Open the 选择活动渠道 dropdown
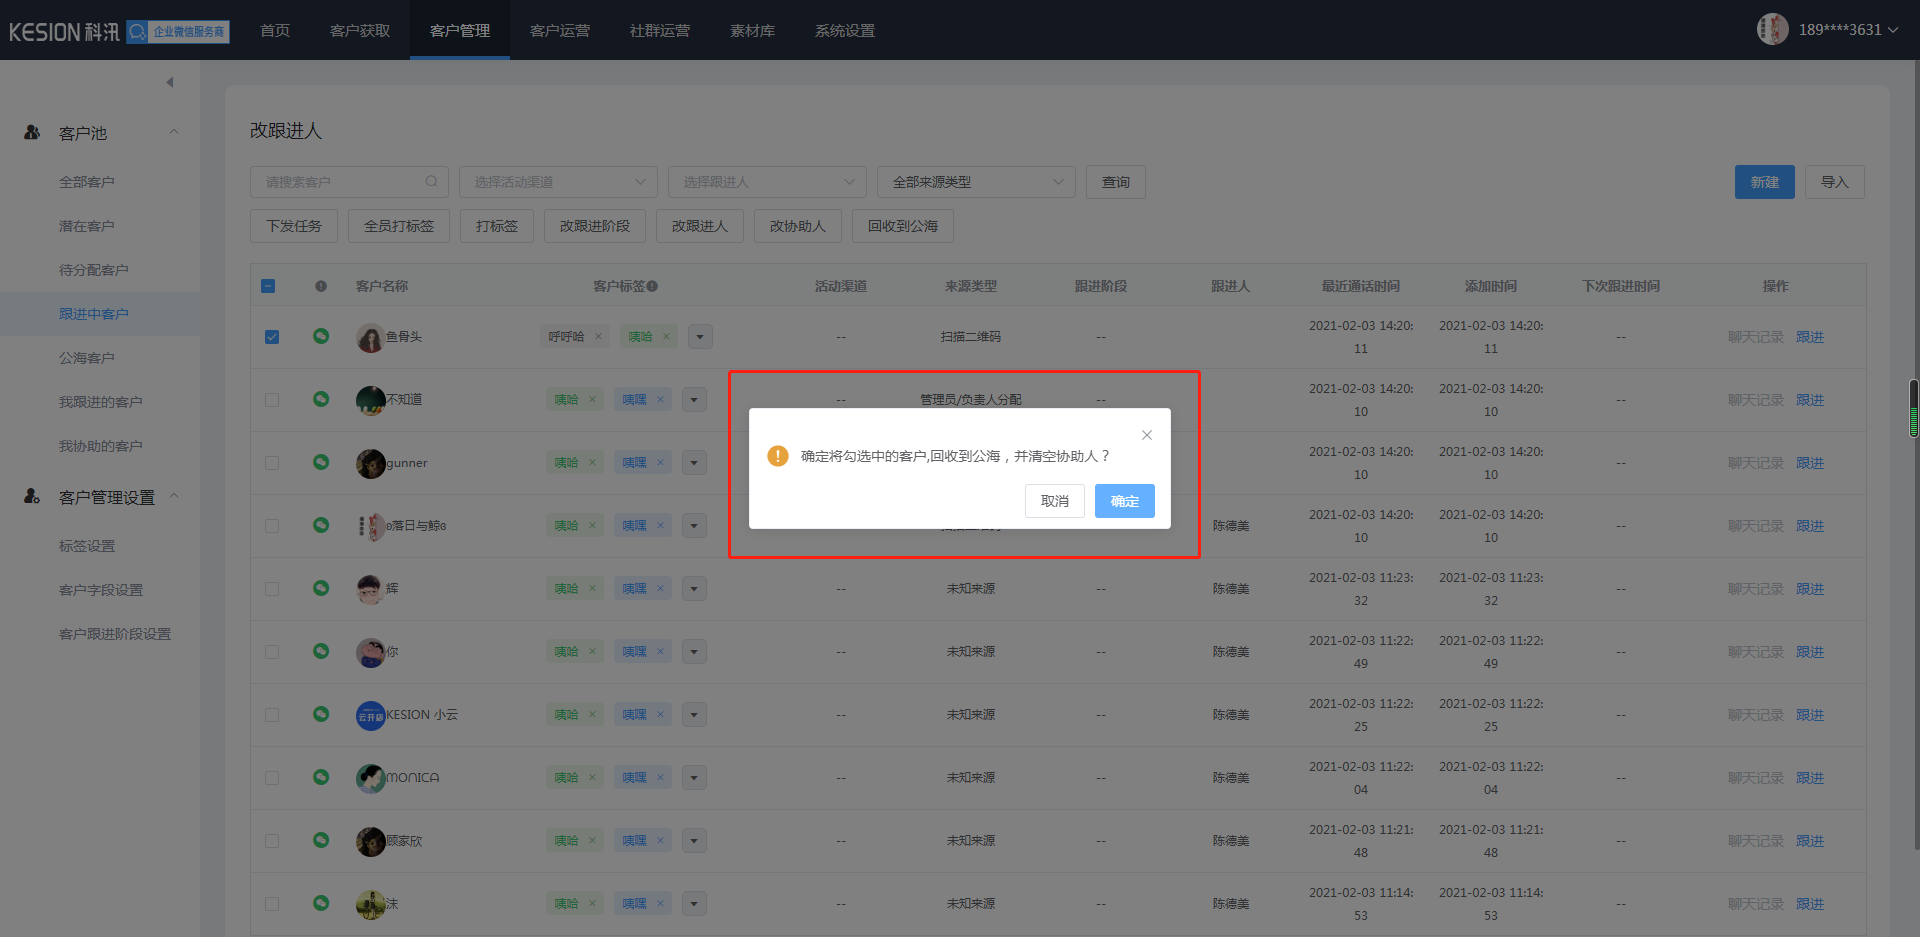Viewport: 1920px width, 937px height. coord(558,182)
